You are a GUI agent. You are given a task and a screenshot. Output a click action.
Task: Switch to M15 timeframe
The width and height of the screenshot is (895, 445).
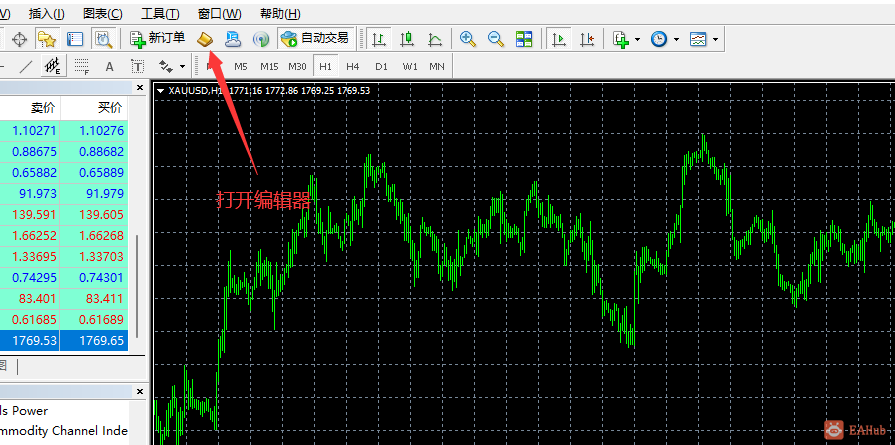coord(269,67)
